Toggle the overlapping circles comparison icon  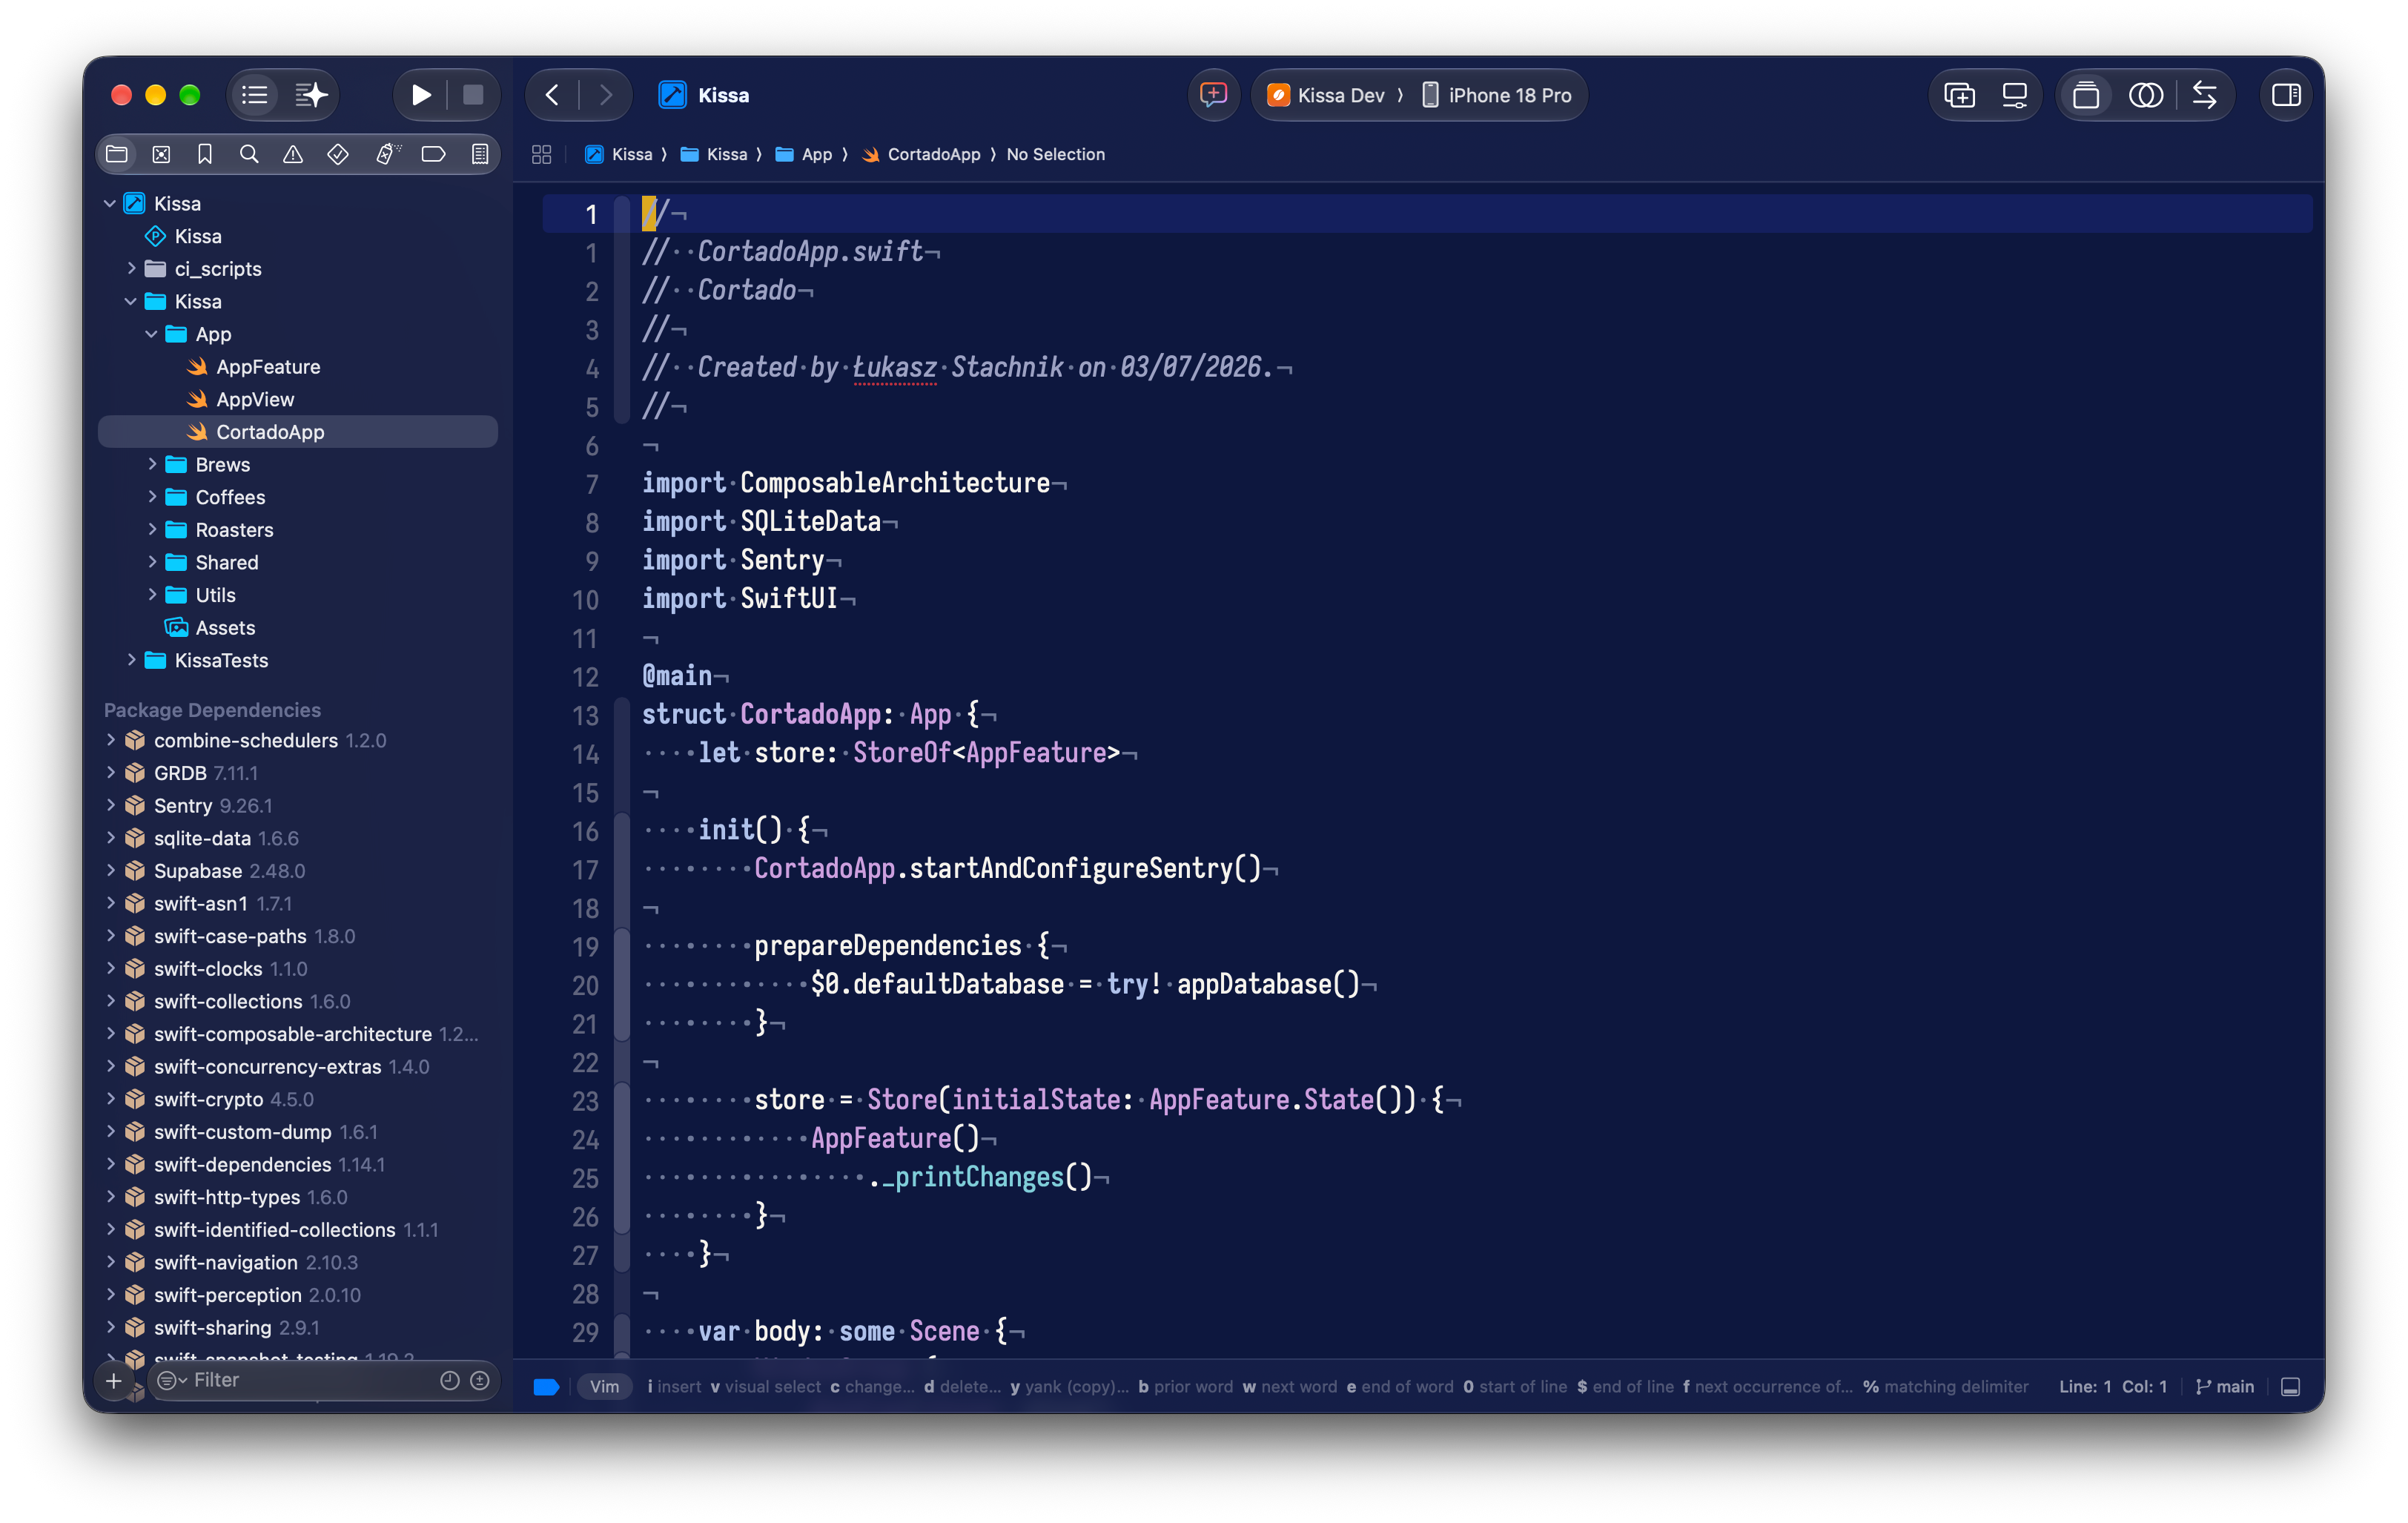tap(2146, 95)
